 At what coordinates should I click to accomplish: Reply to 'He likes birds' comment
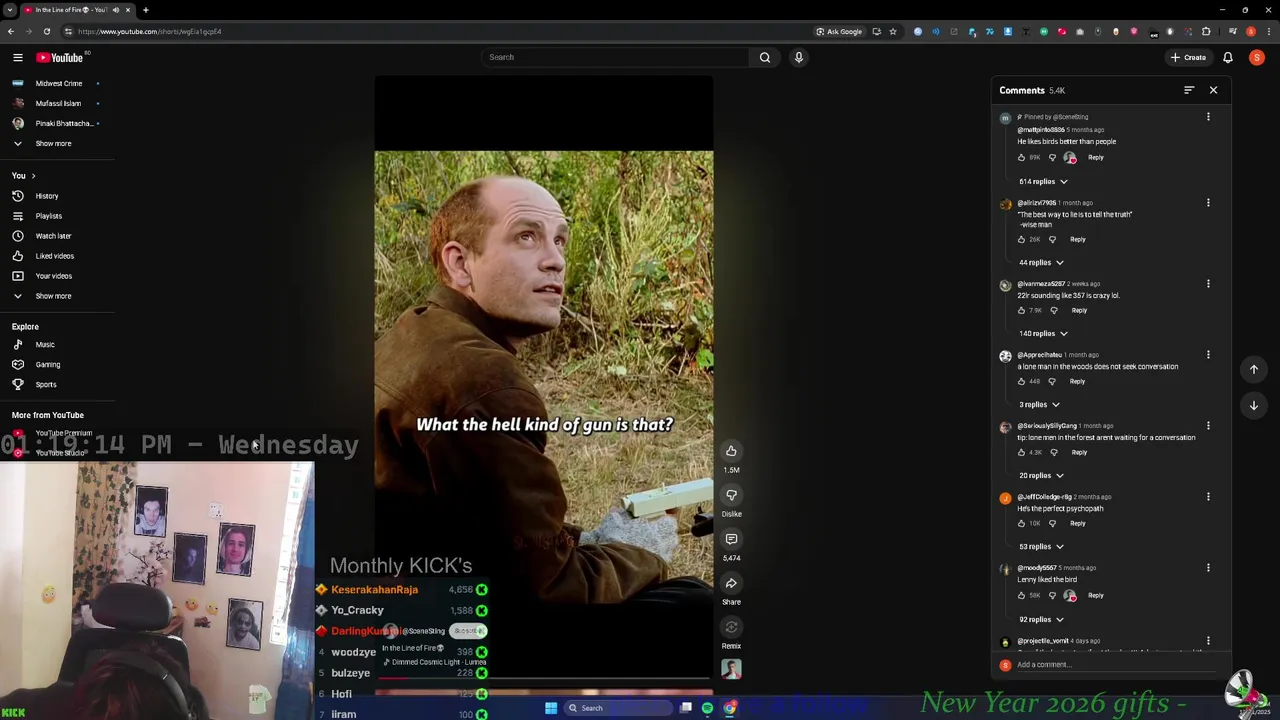coord(1096,158)
